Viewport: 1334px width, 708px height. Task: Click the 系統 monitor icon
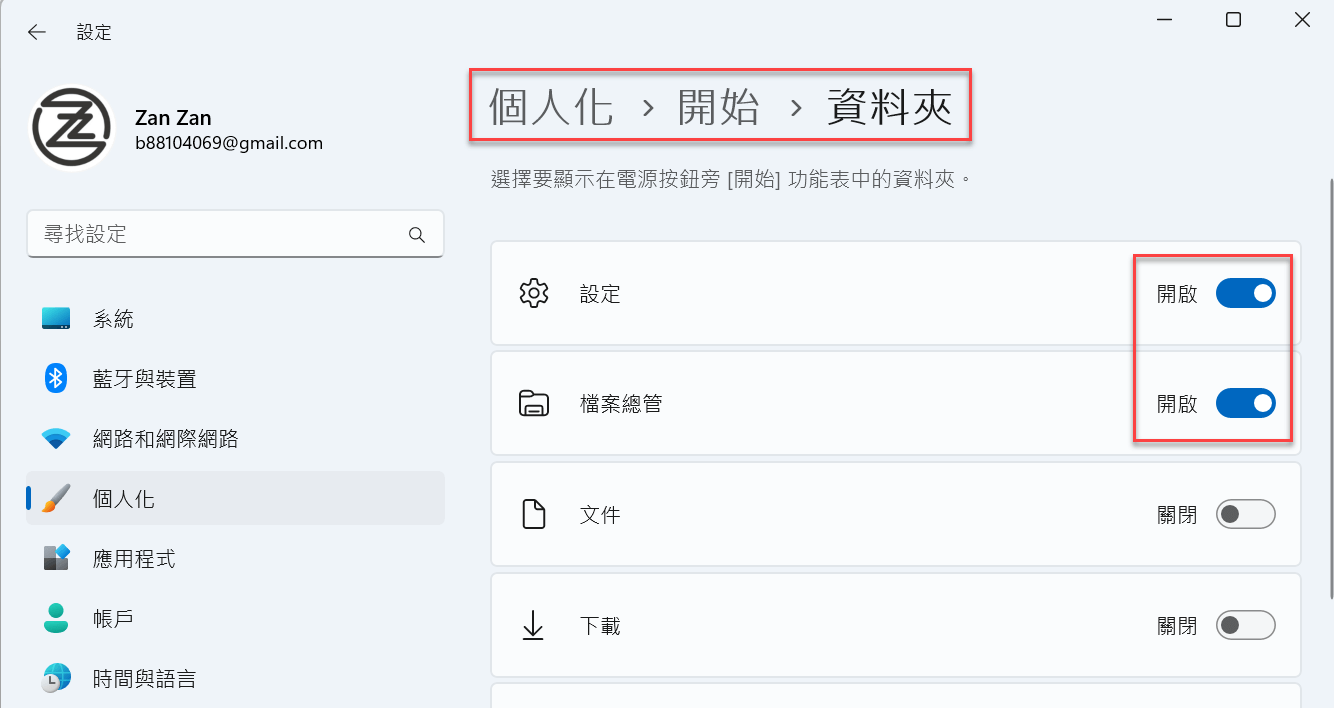(56, 319)
